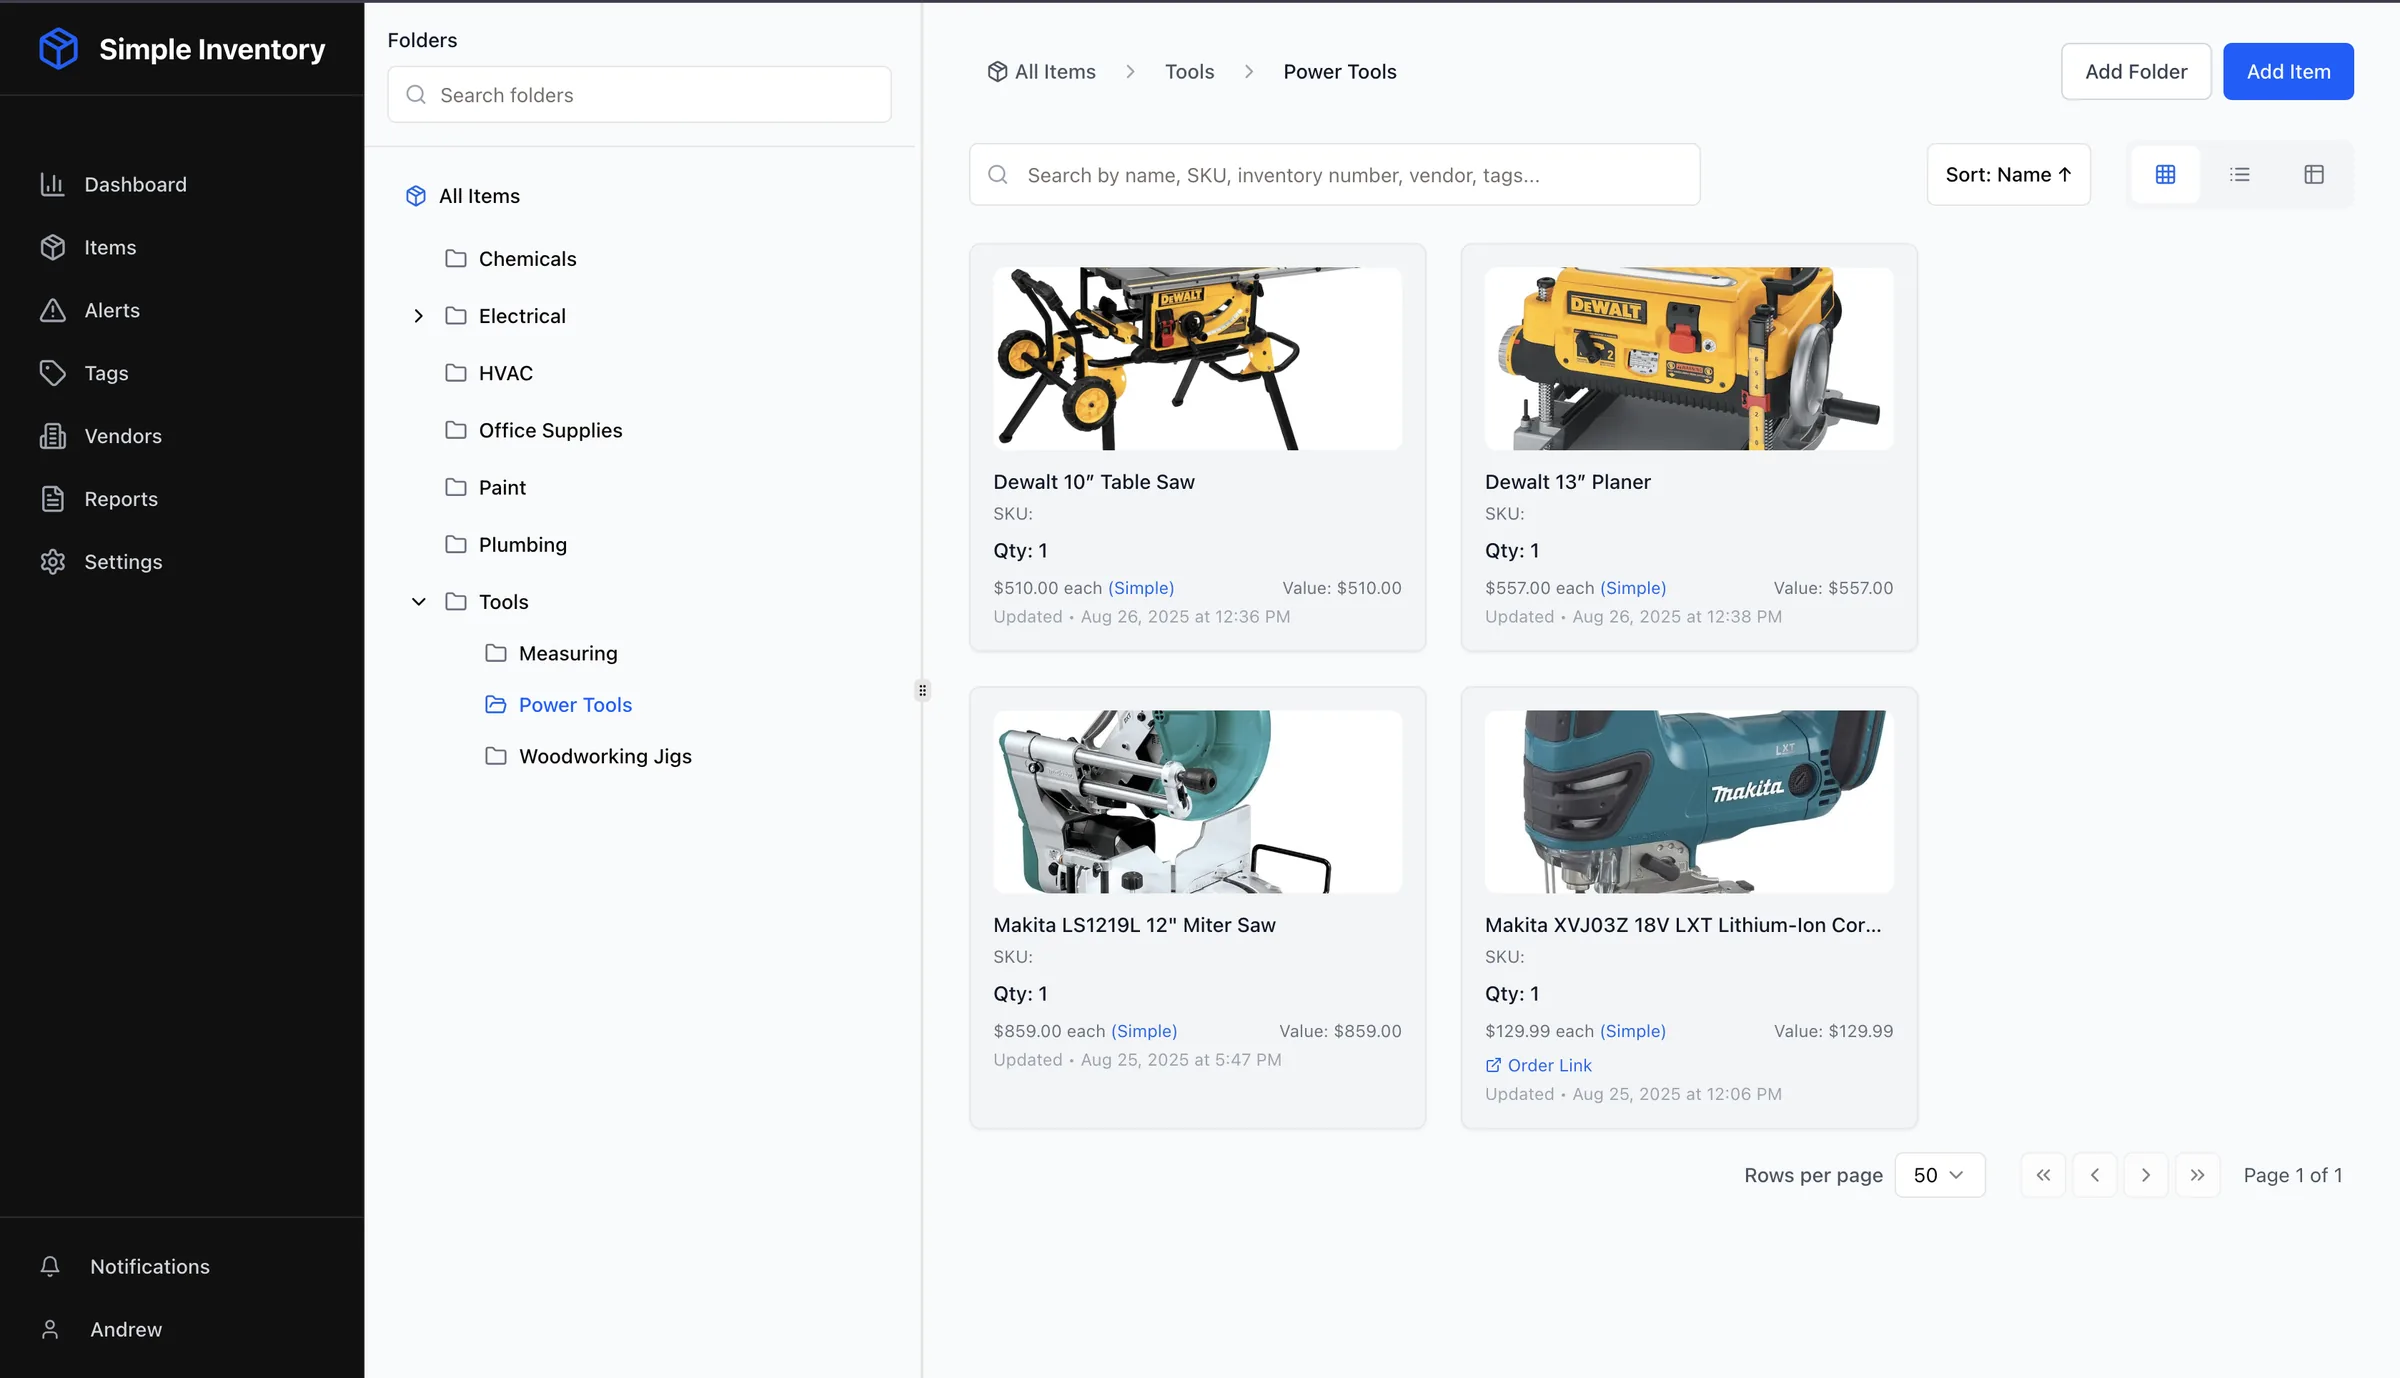Click the Plumbing folder icon
2400x1378 pixels.
[456, 544]
